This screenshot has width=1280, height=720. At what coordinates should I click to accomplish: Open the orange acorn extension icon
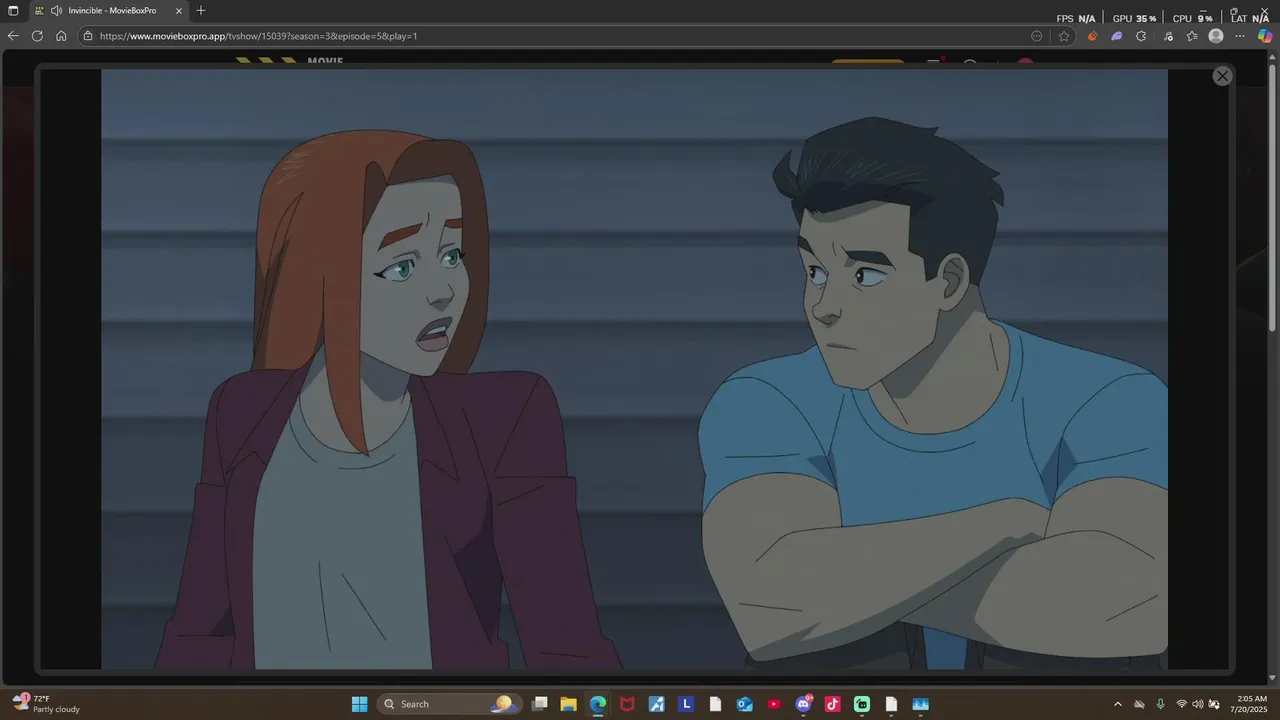(x=1092, y=36)
